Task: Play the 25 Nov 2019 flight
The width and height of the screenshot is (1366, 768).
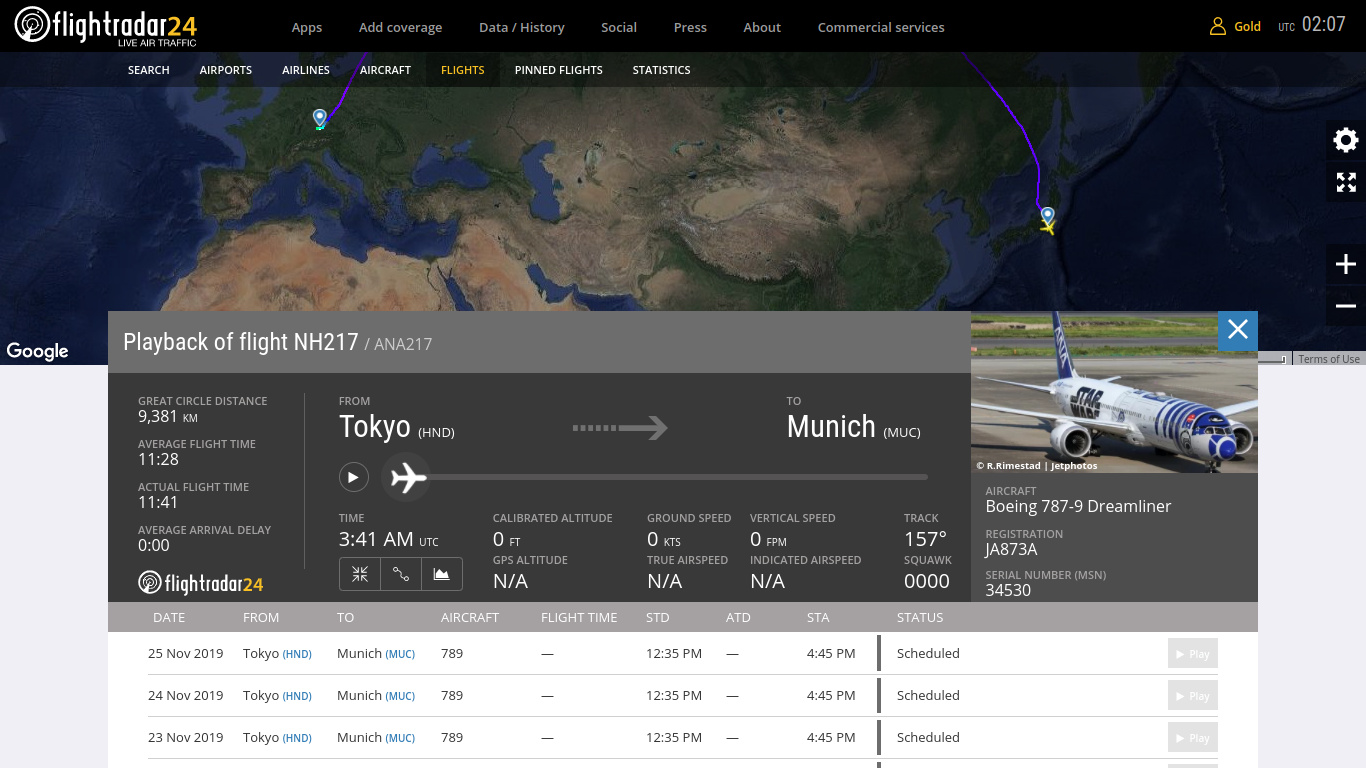Action: click(1193, 654)
